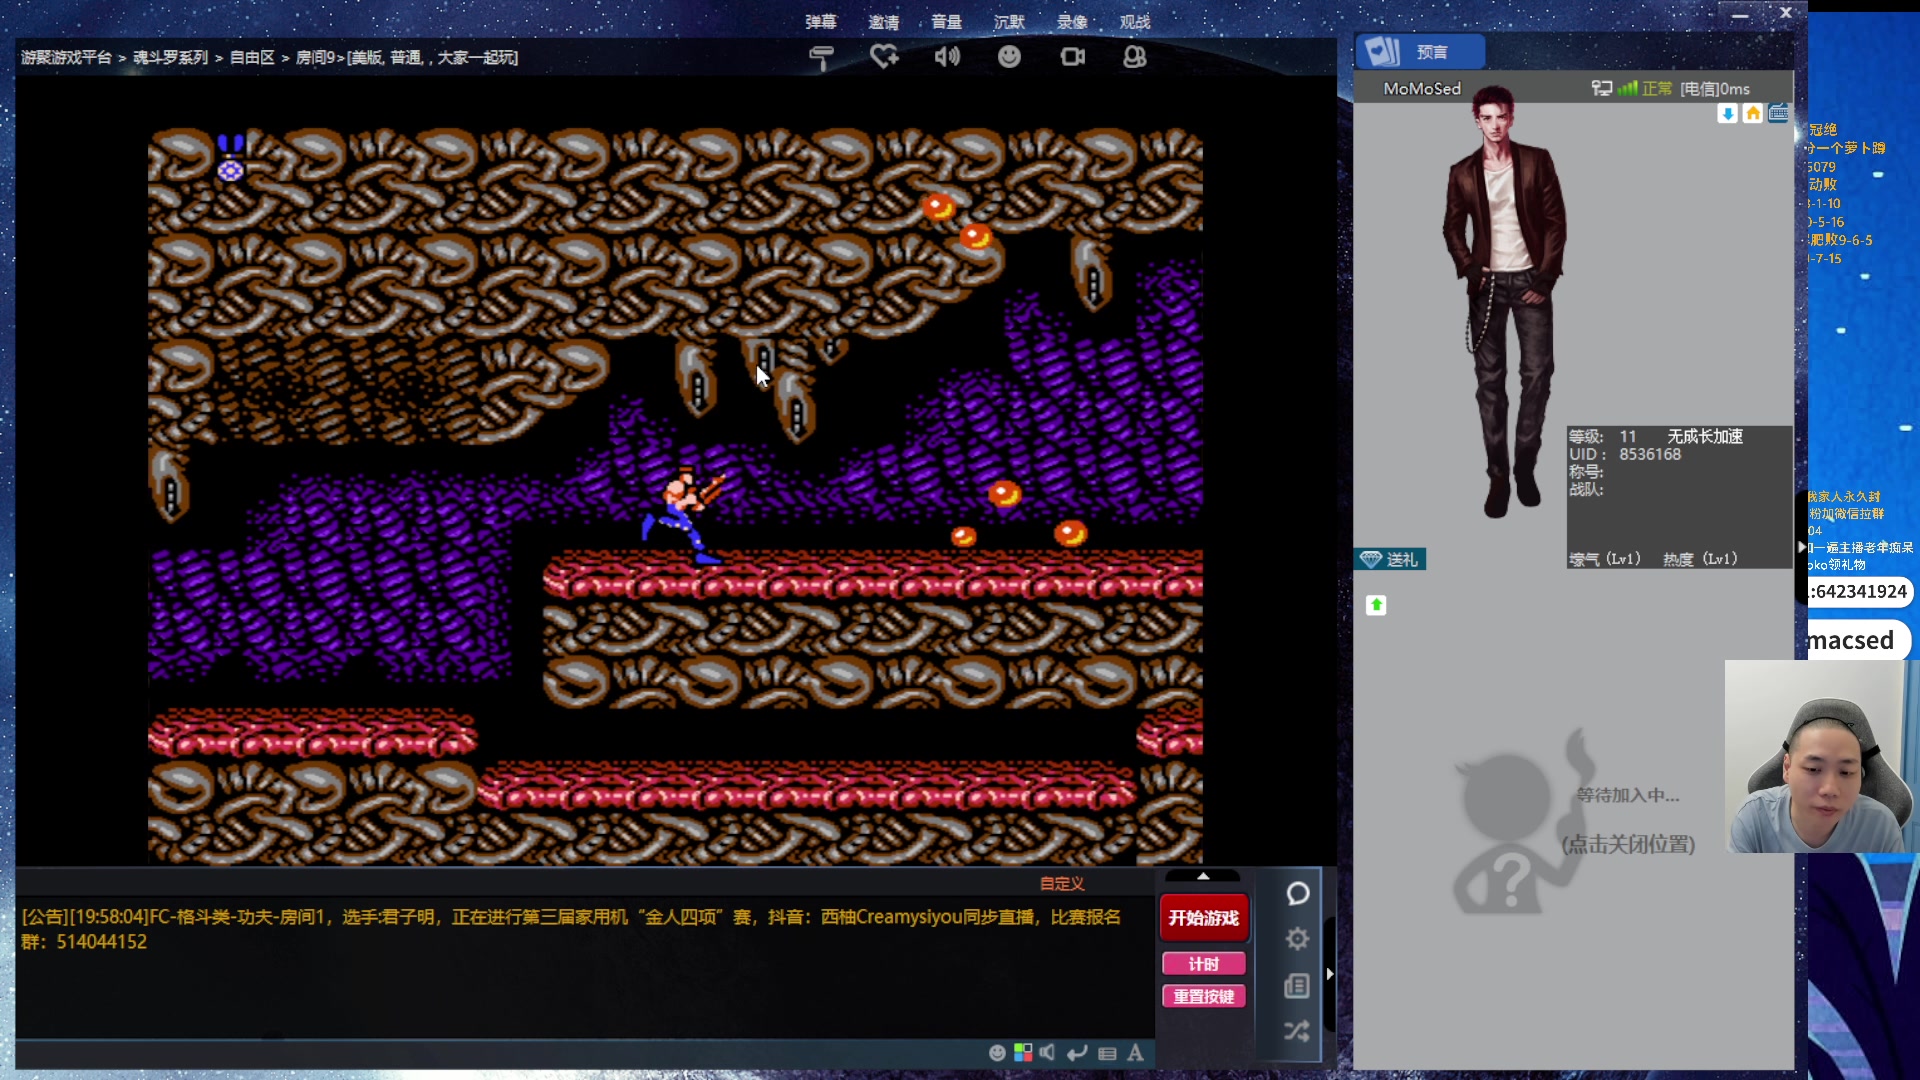Click the 邀请 heart-plus invite icon

pos(884,57)
